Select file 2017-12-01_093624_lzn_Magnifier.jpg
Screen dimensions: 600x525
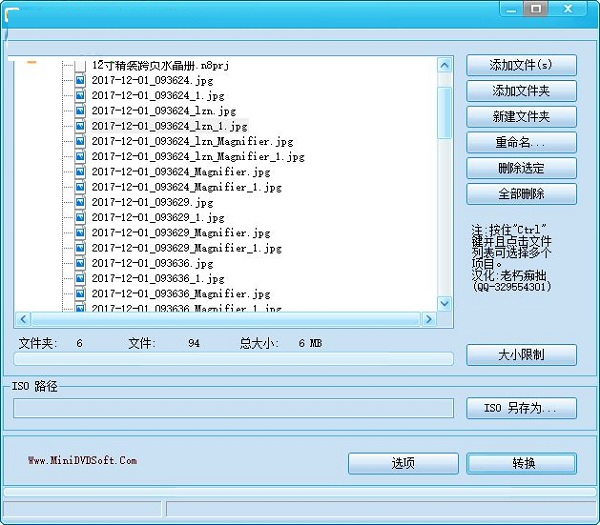[x=192, y=141]
